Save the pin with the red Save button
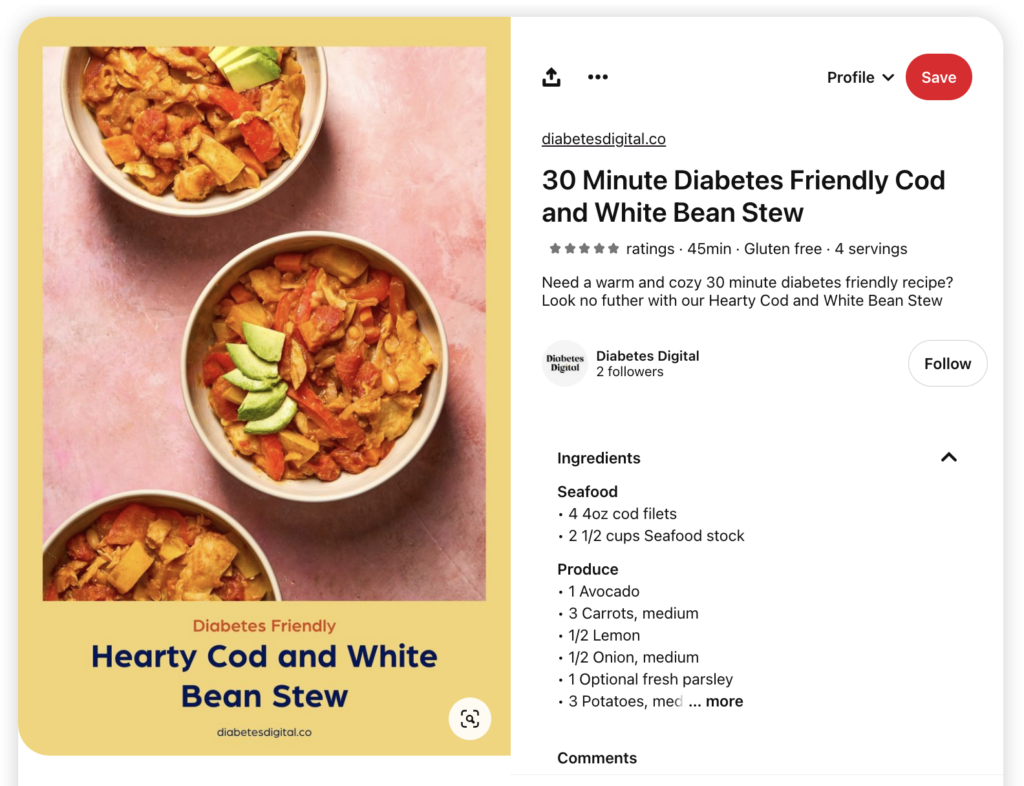 click(938, 77)
